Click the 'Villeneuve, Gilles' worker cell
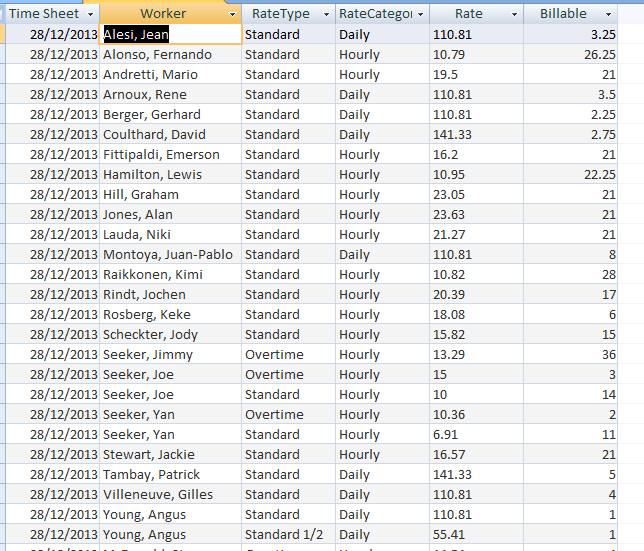Image resolution: width=644 pixels, height=551 pixels. pos(170,494)
